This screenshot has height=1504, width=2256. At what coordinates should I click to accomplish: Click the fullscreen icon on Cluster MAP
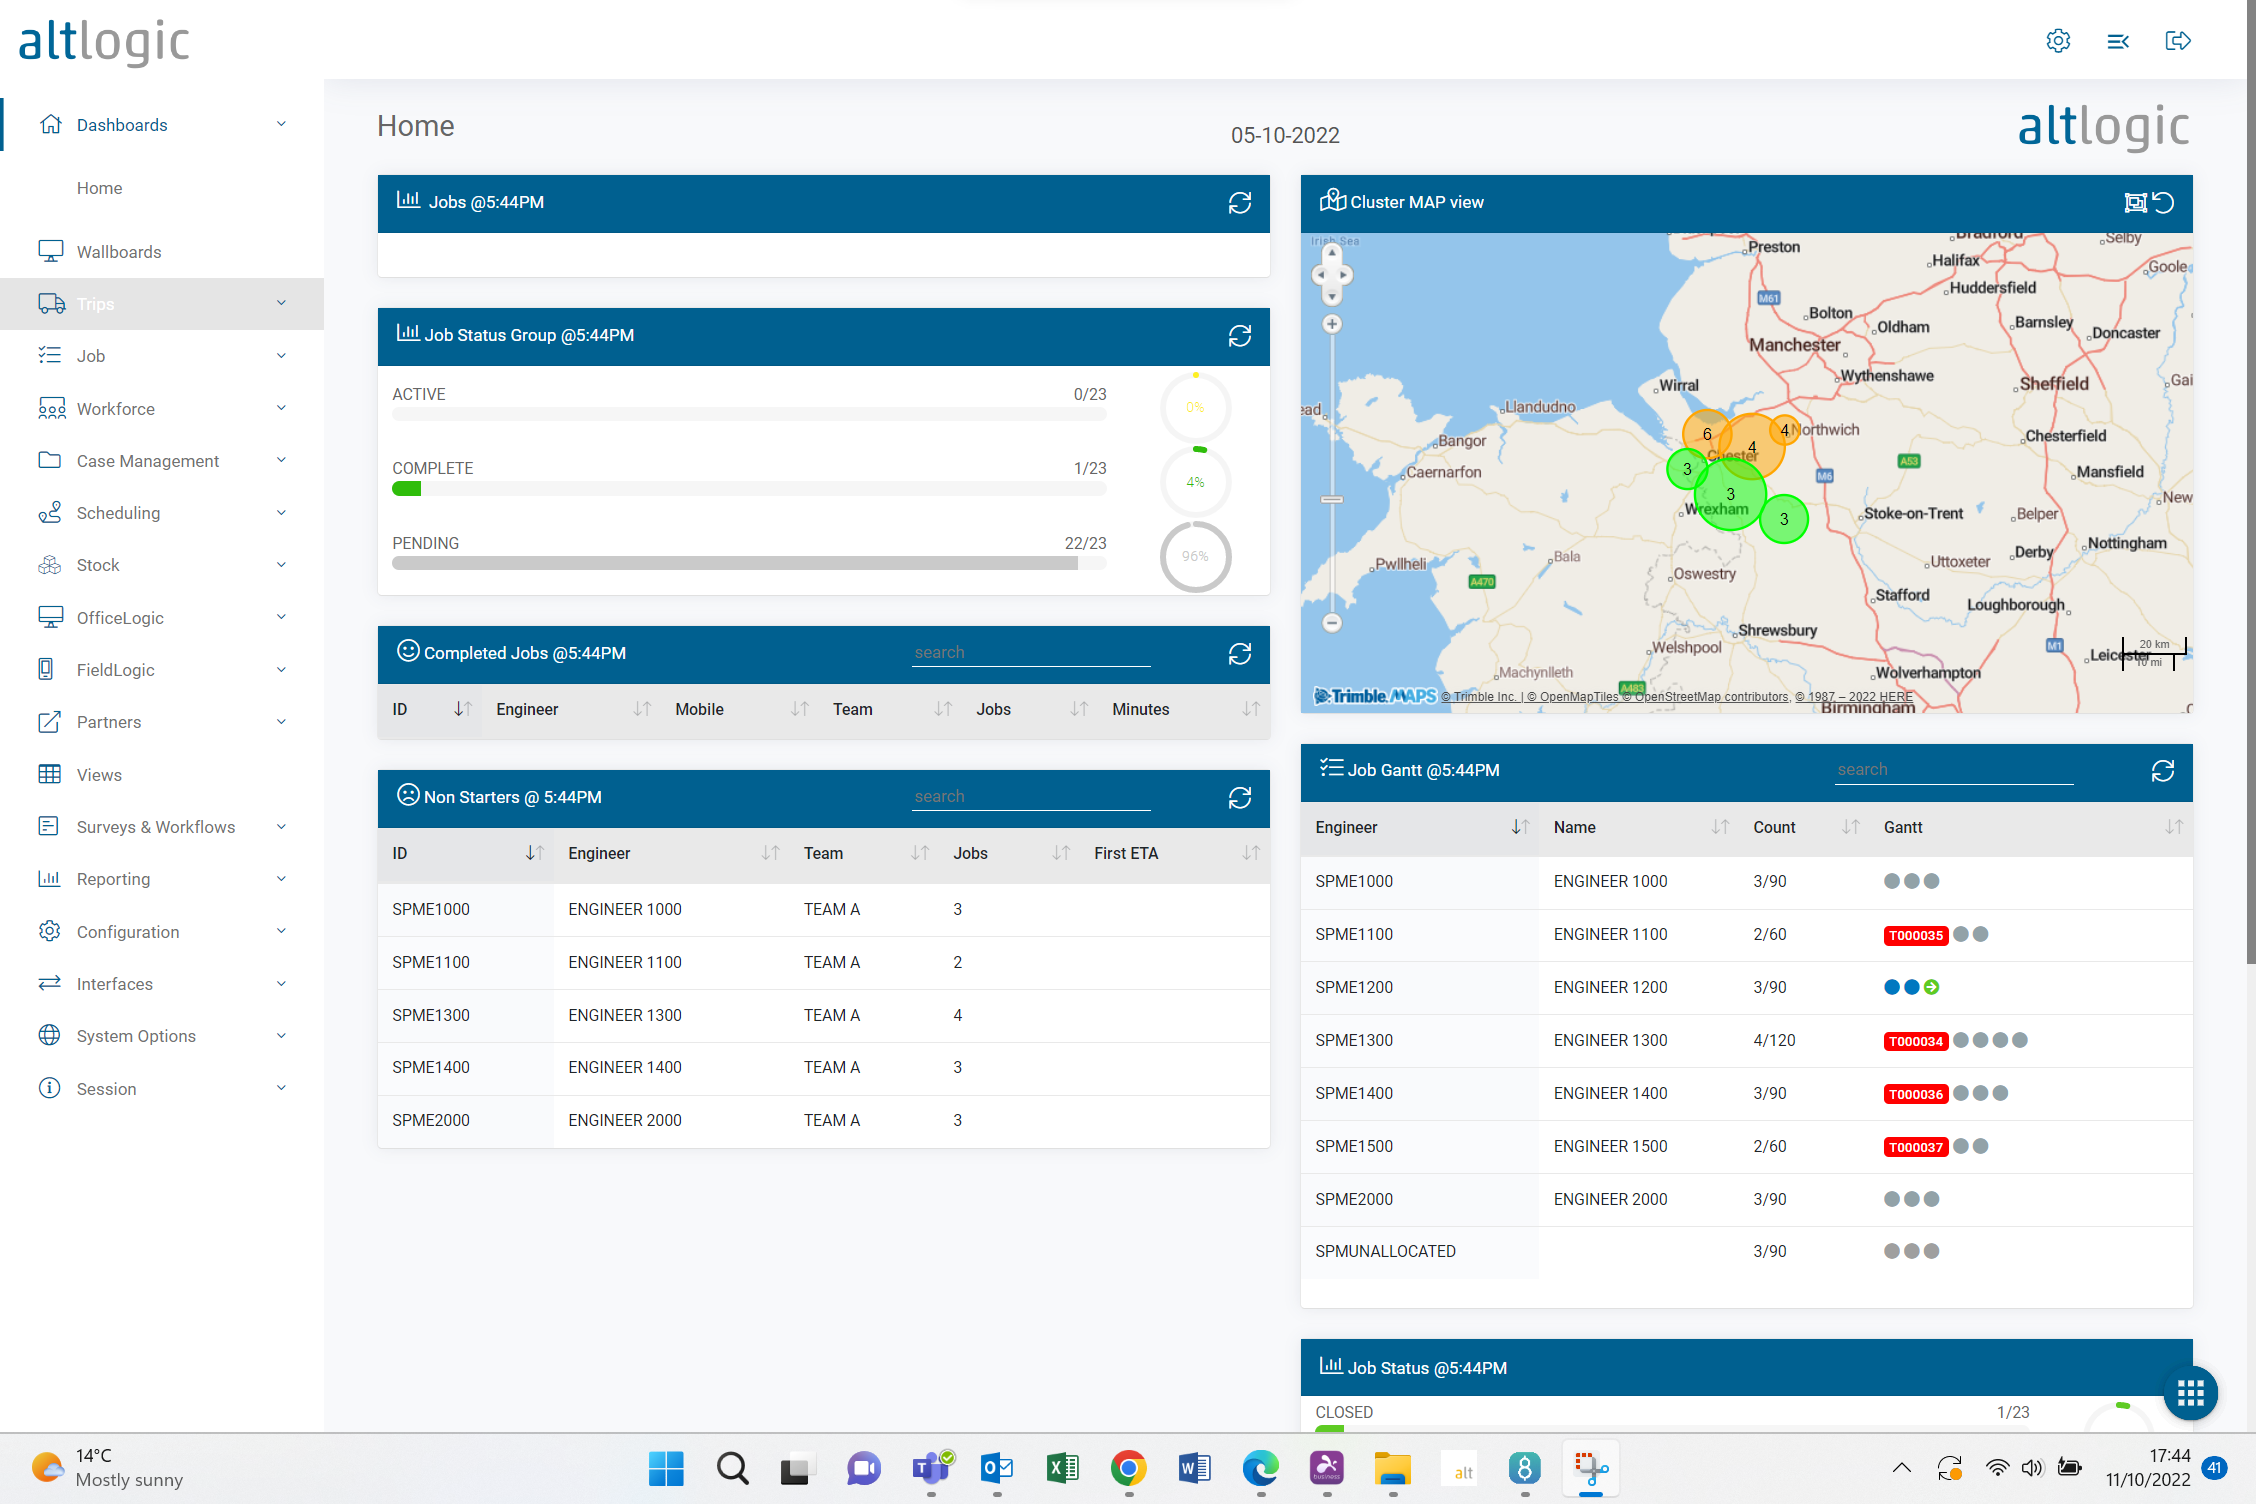click(x=2135, y=203)
